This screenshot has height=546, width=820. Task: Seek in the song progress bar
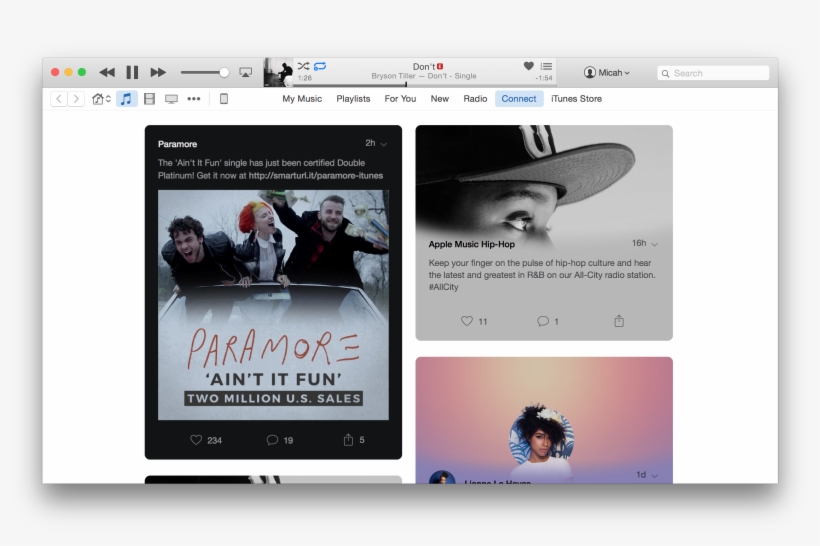(424, 85)
